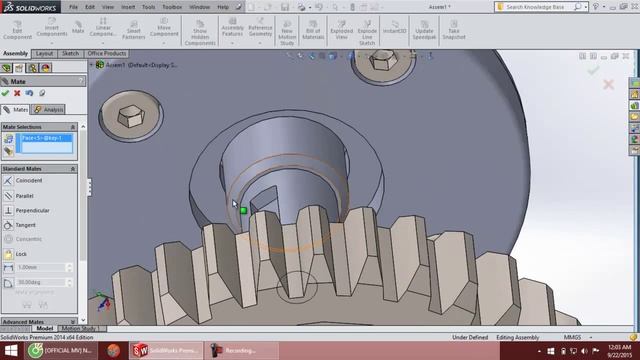Collapse the Standard Mates section
Viewport: 640px width, 360px height.
point(73,169)
